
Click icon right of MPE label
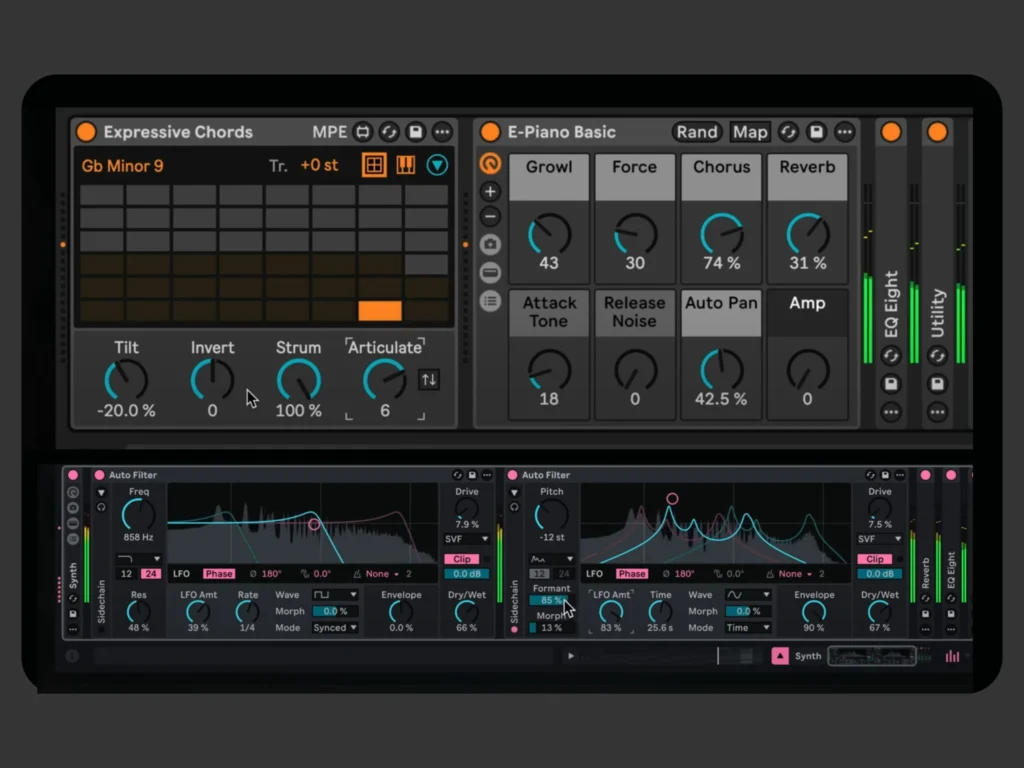(x=362, y=132)
